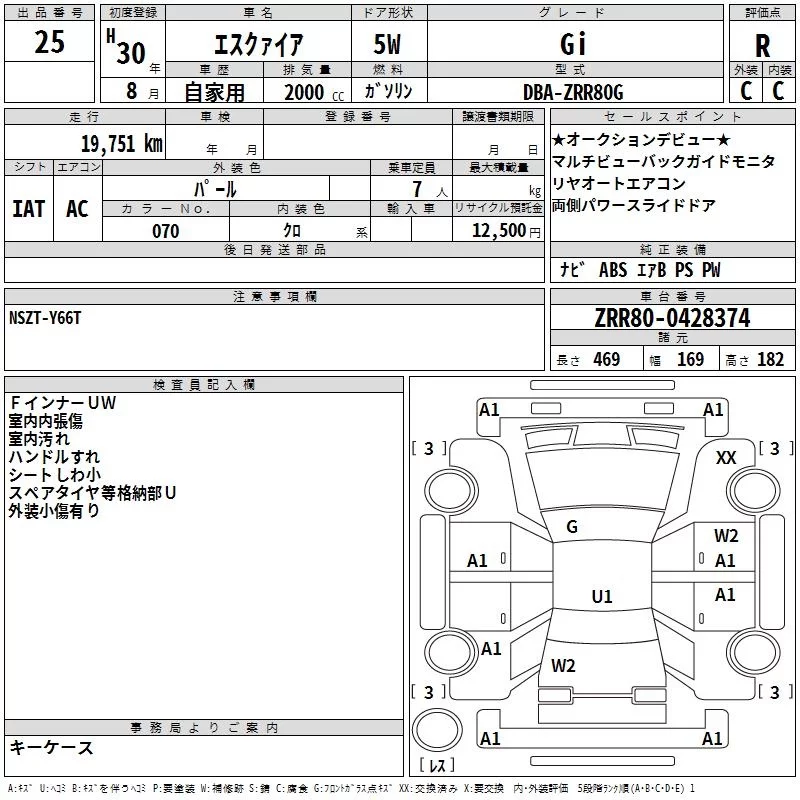Screen dimensions: 800x800
Task: Select the air conditioner value "AC"
Action: [78, 209]
